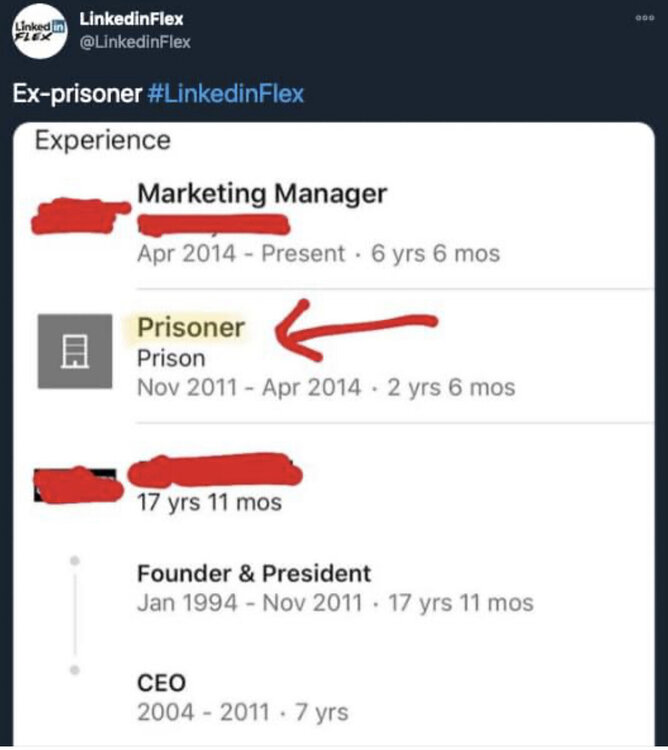Click the redacted company logo above 17 yrs 11 mos
The image size is (668, 750).
coord(76,483)
